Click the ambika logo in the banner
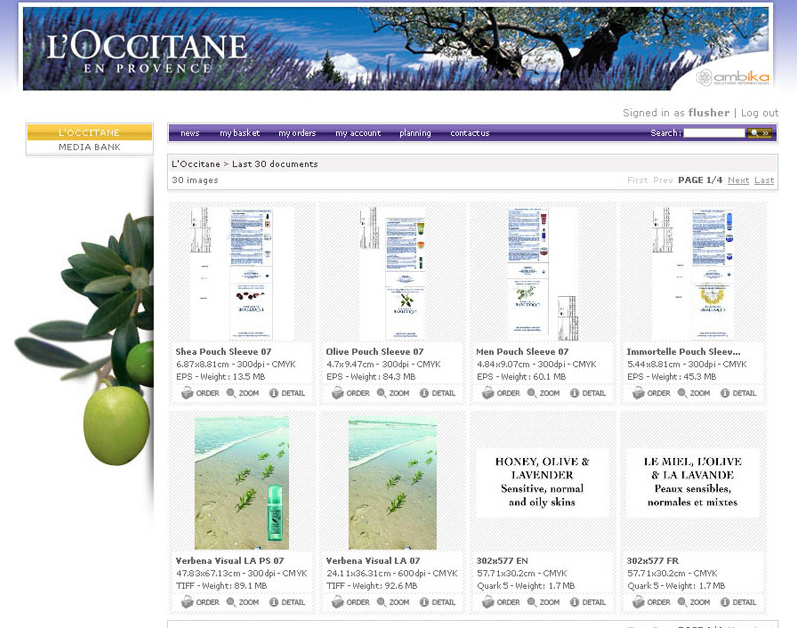797x628 pixels. coord(732,77)
